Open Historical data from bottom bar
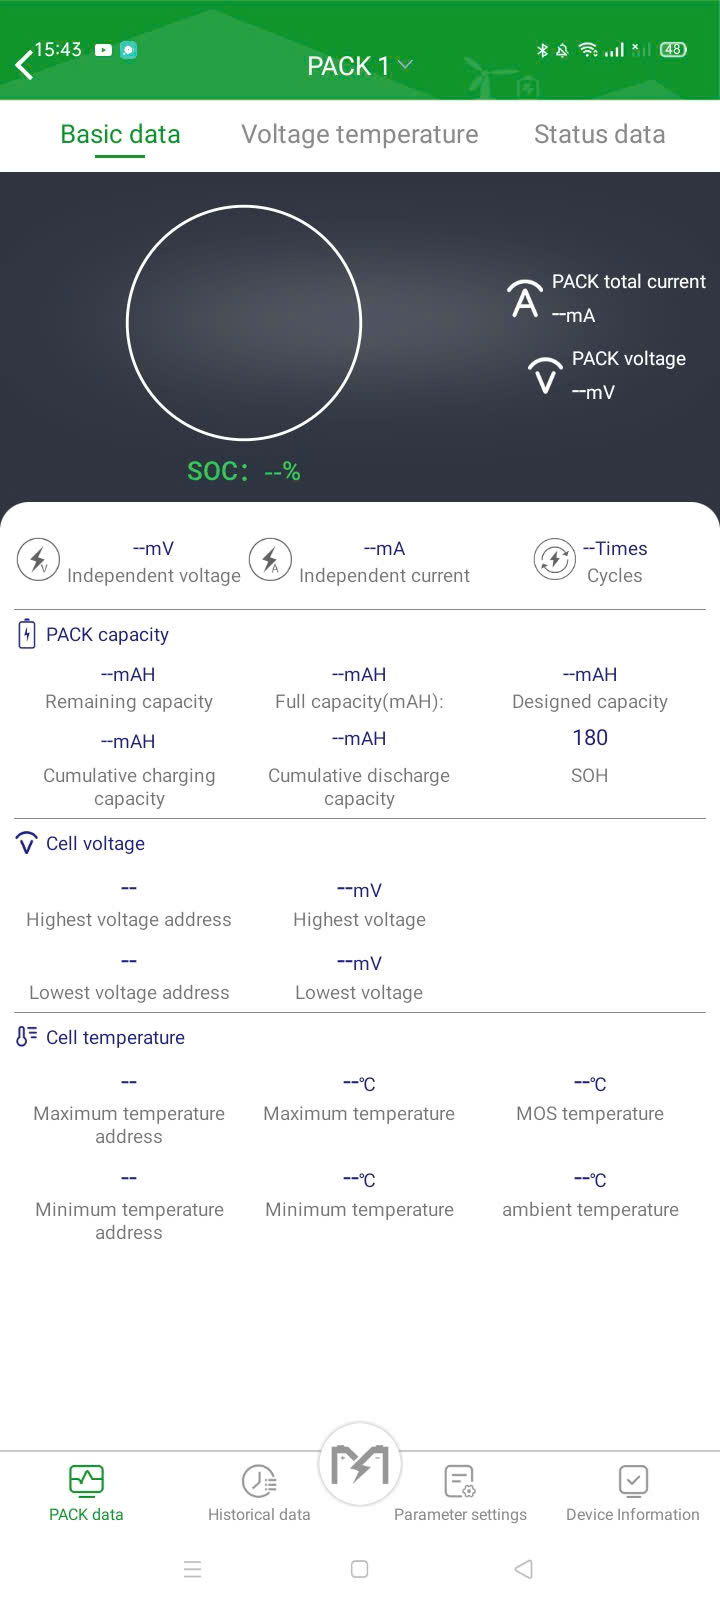Viewport: 720px width, 1600px height. click(x=259, y=1493)
